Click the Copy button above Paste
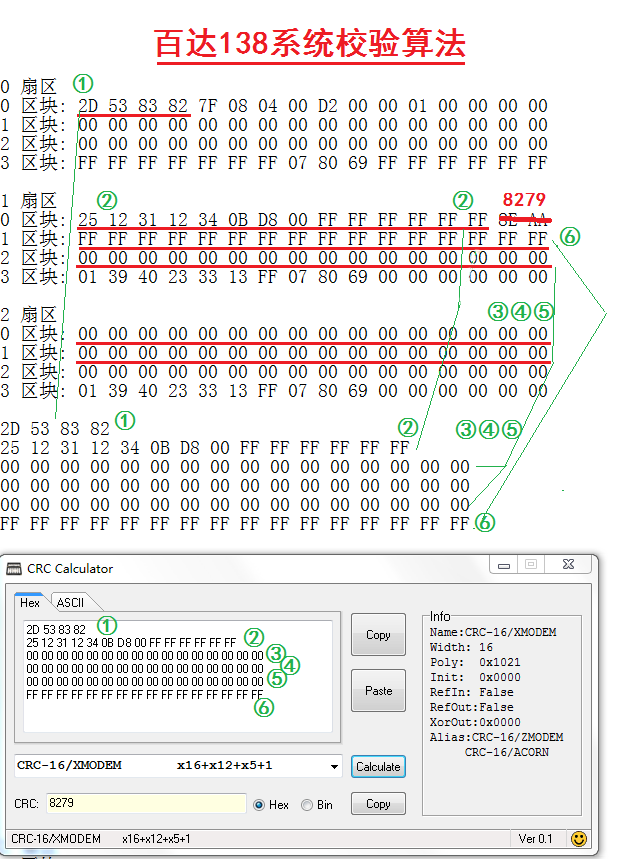This screenshot has width=618, height=859. 378,635
